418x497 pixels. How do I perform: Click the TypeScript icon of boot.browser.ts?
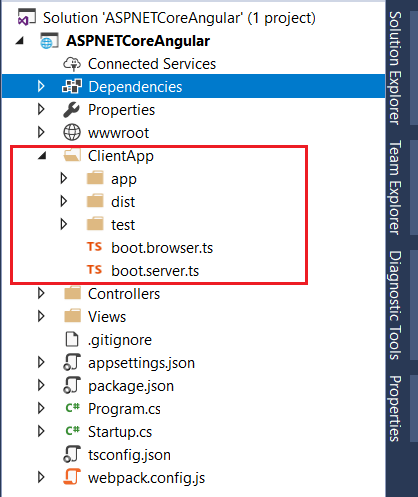94,247
